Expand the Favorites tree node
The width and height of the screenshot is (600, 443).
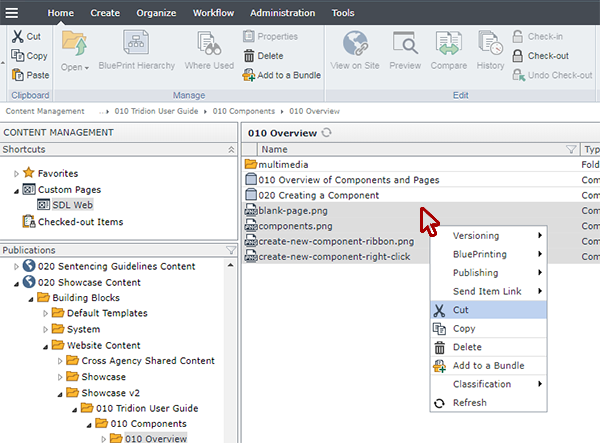16,173
